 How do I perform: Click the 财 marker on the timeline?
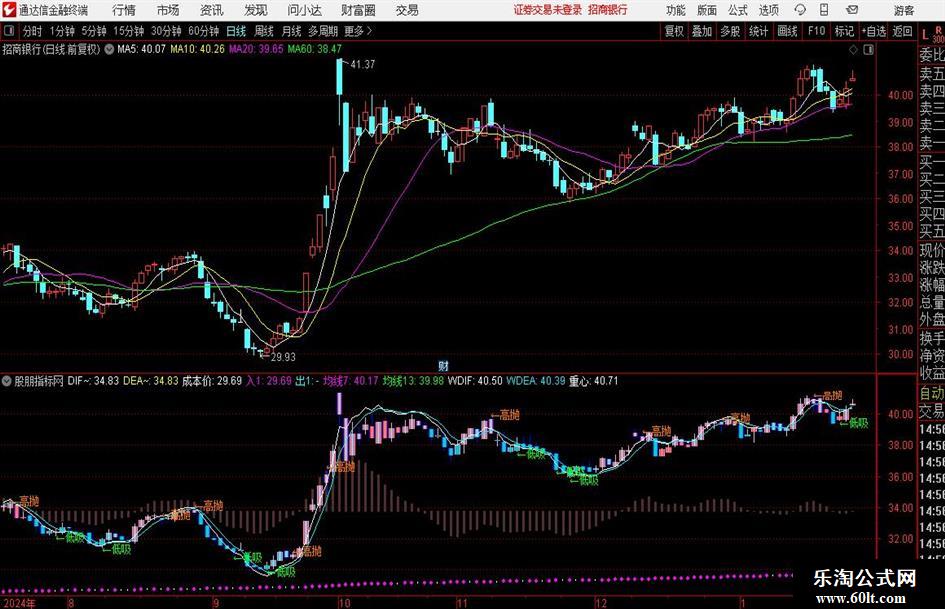pyautogui.click(x=443, y=365)
